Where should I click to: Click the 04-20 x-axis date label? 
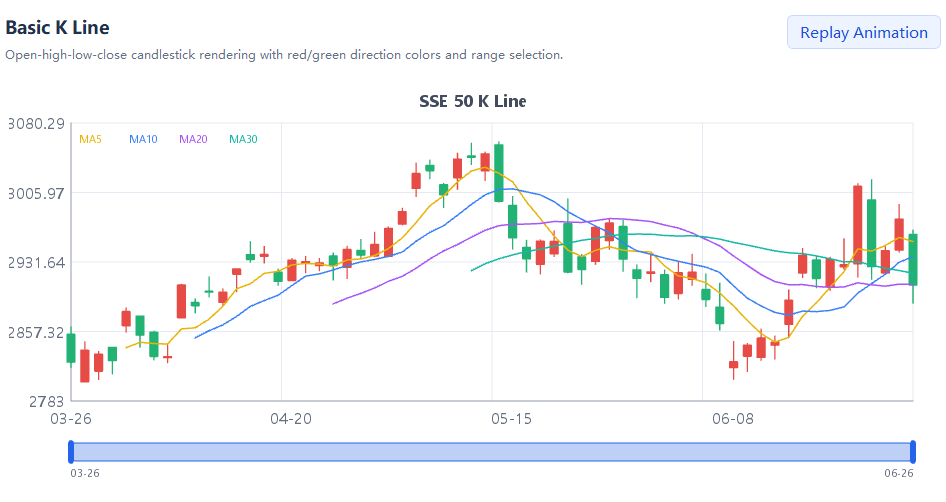(291, 419)
